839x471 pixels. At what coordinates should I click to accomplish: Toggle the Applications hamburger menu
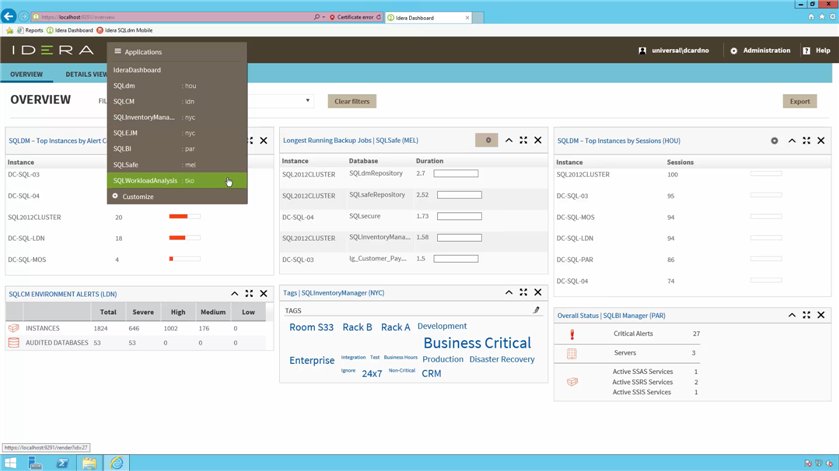coord(118,51)
